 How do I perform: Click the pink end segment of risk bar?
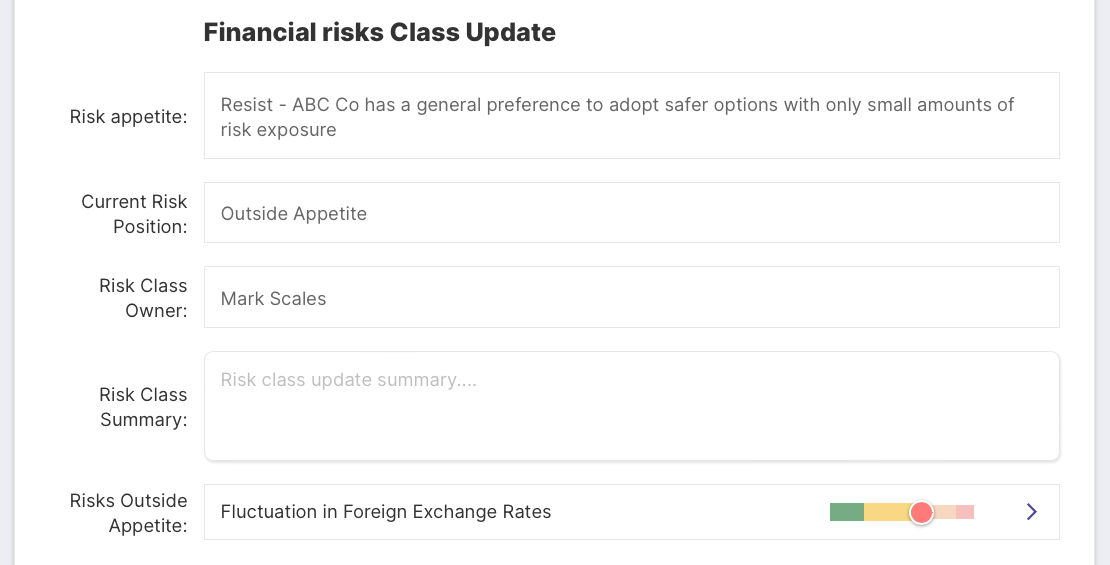(965, 512)
